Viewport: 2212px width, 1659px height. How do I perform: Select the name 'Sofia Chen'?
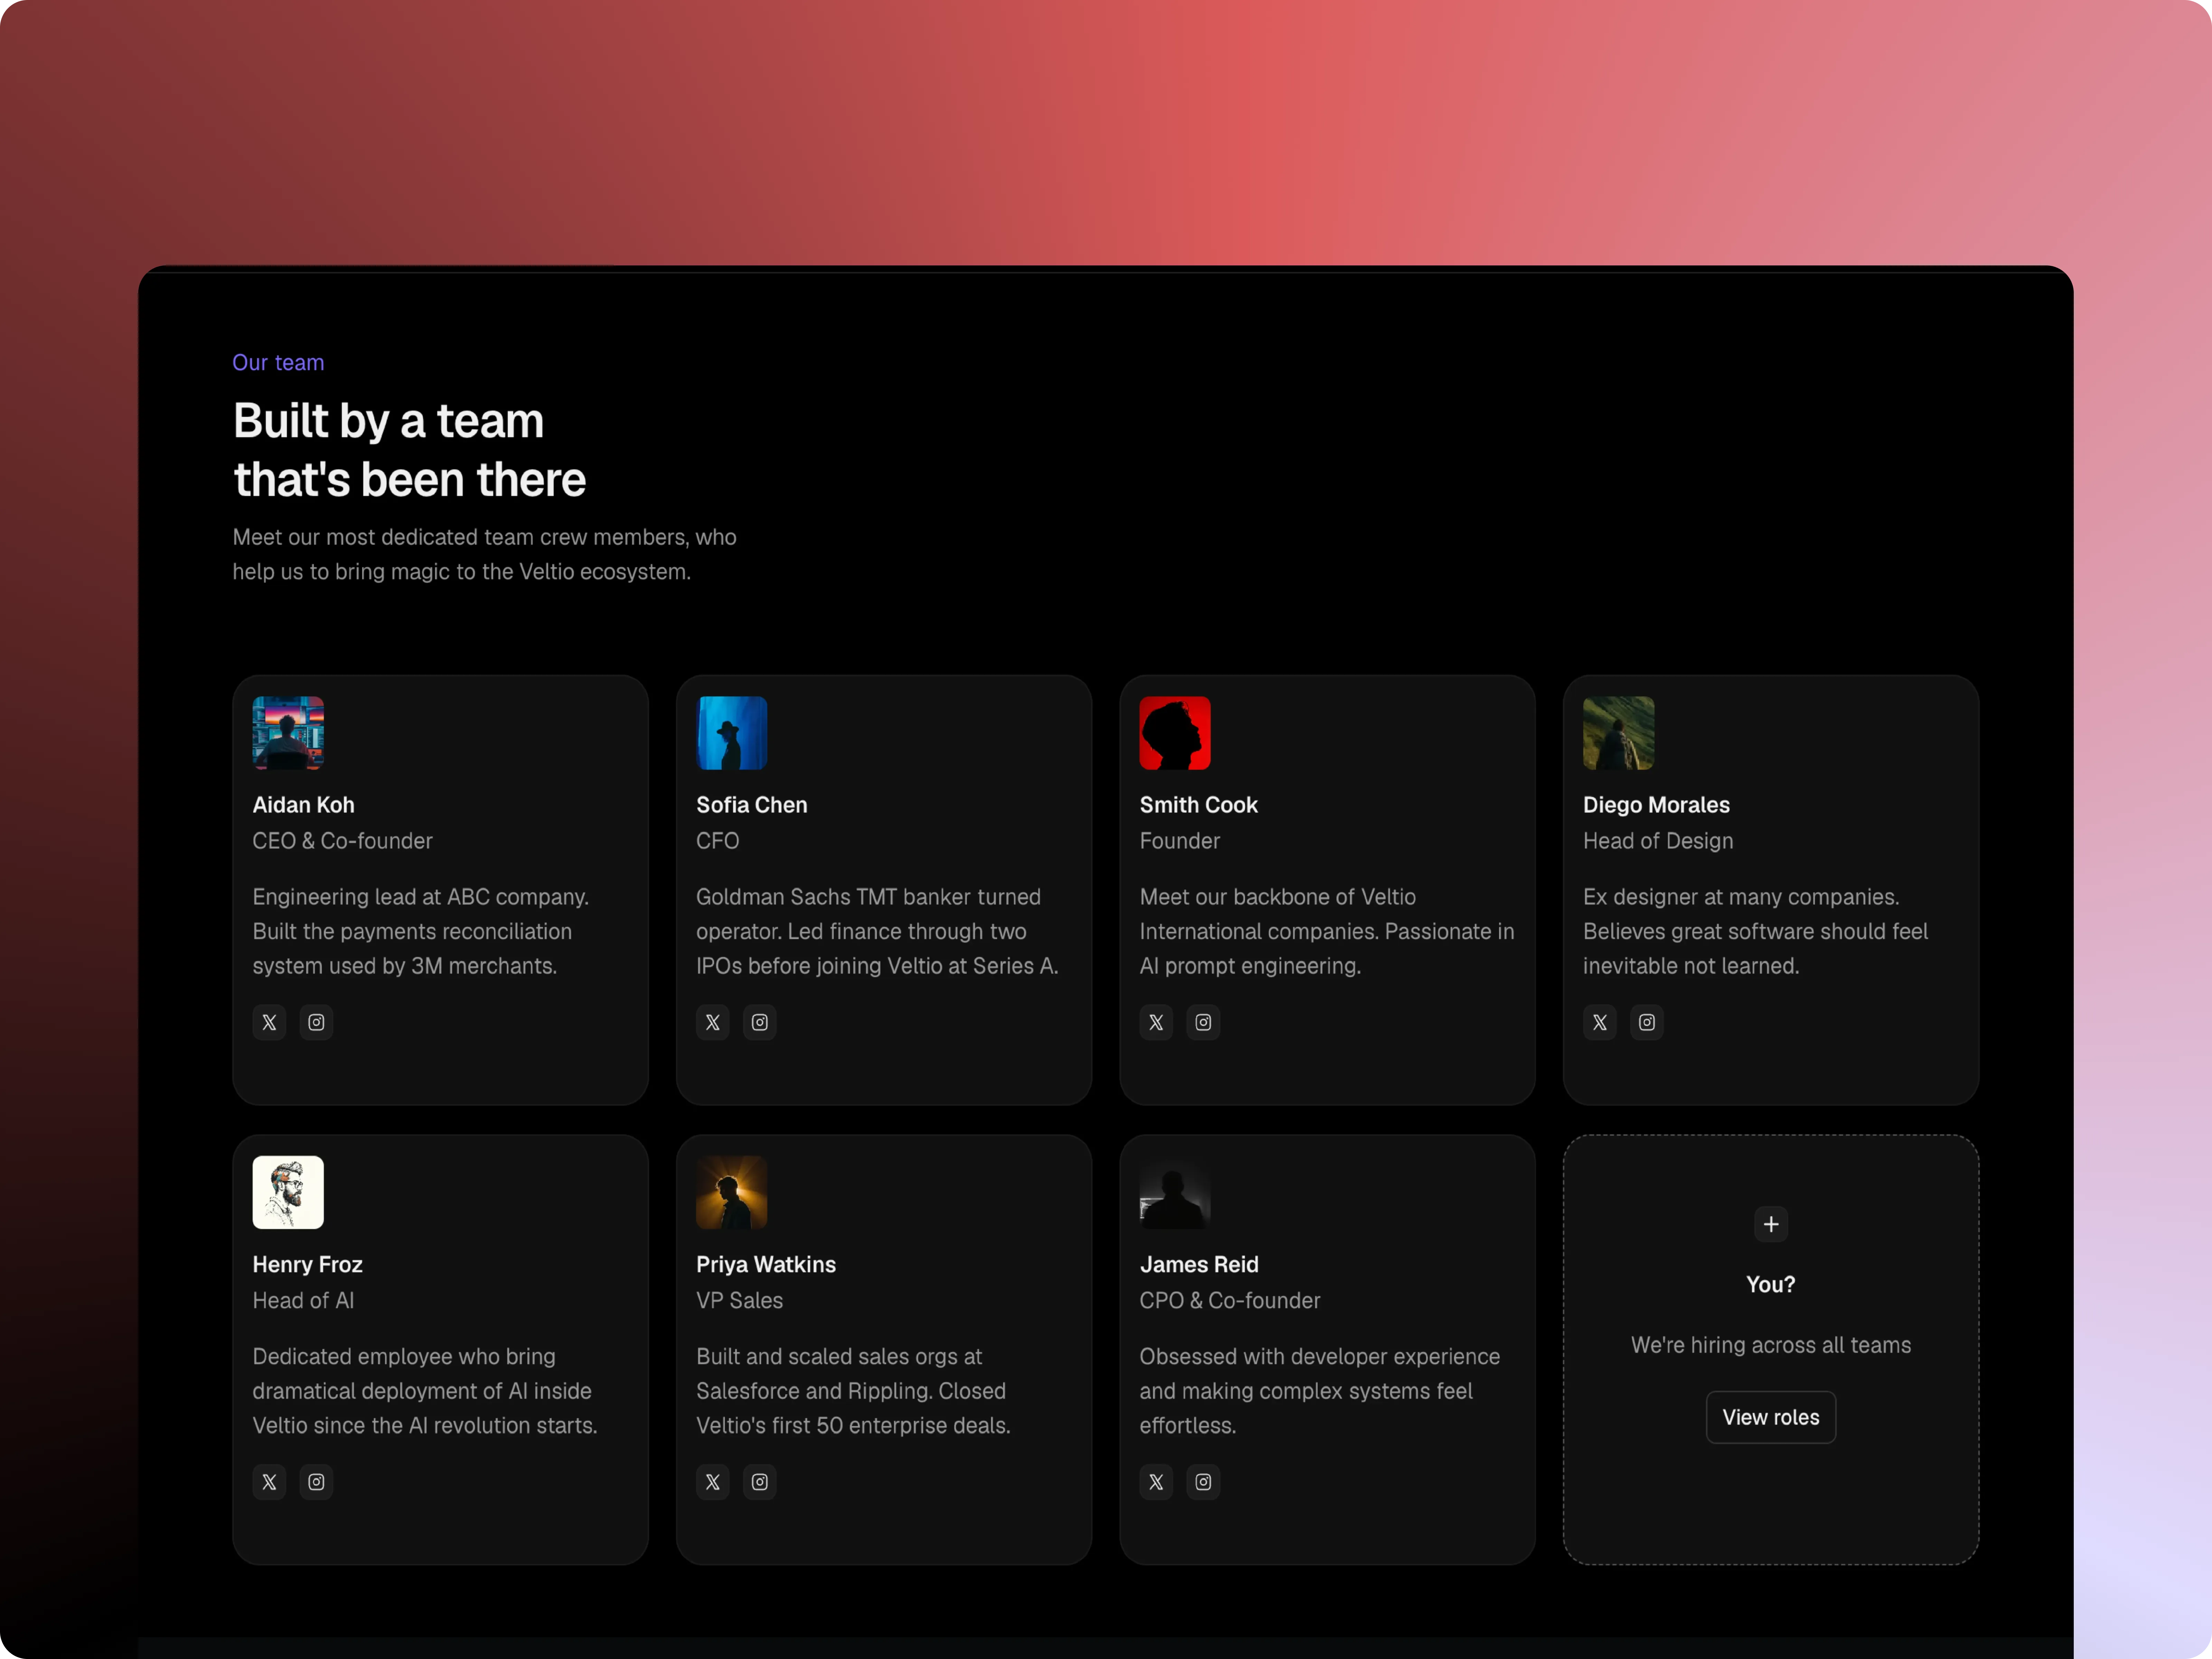(x=752, y=805)
